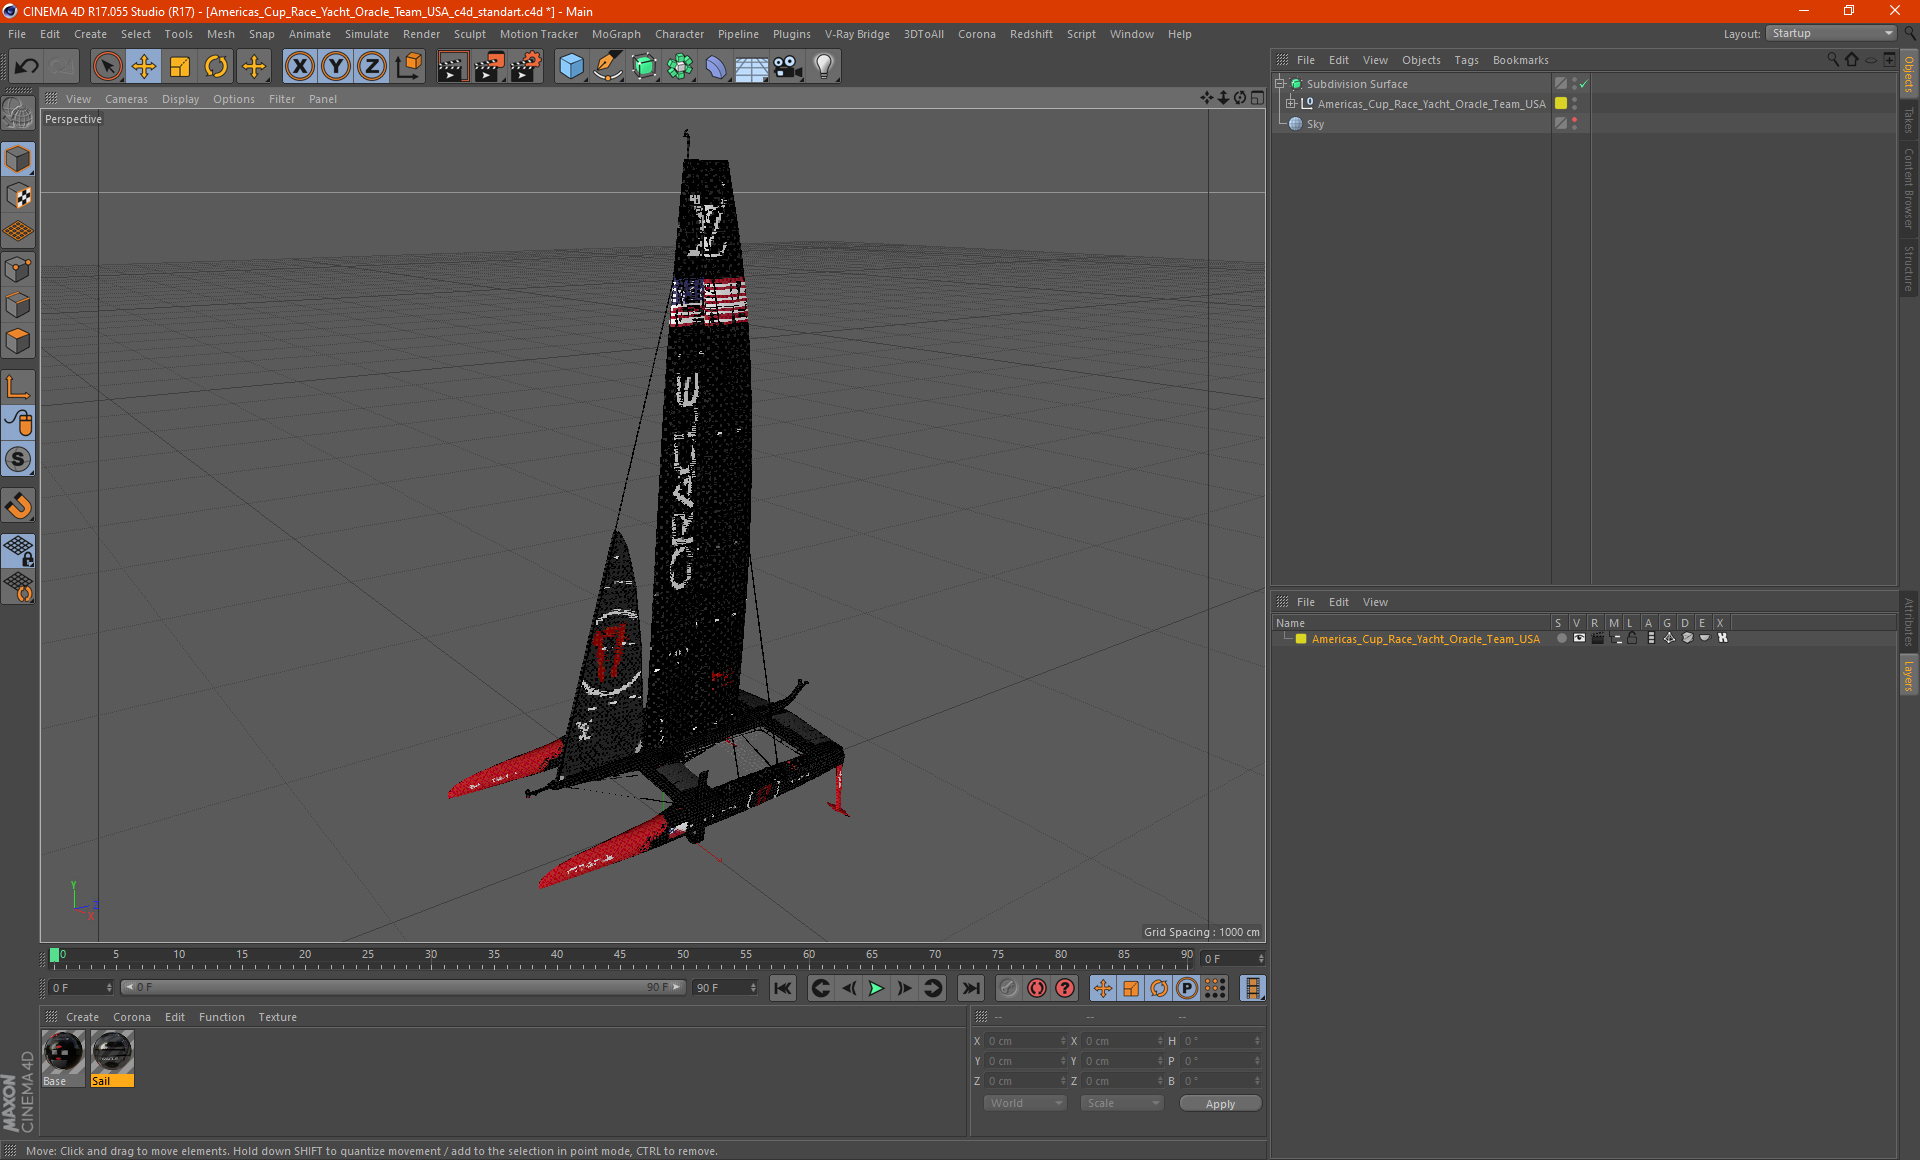The image size is (1920, 1160).
Task: Click the X position input field
Action: click(1026, 1041)
